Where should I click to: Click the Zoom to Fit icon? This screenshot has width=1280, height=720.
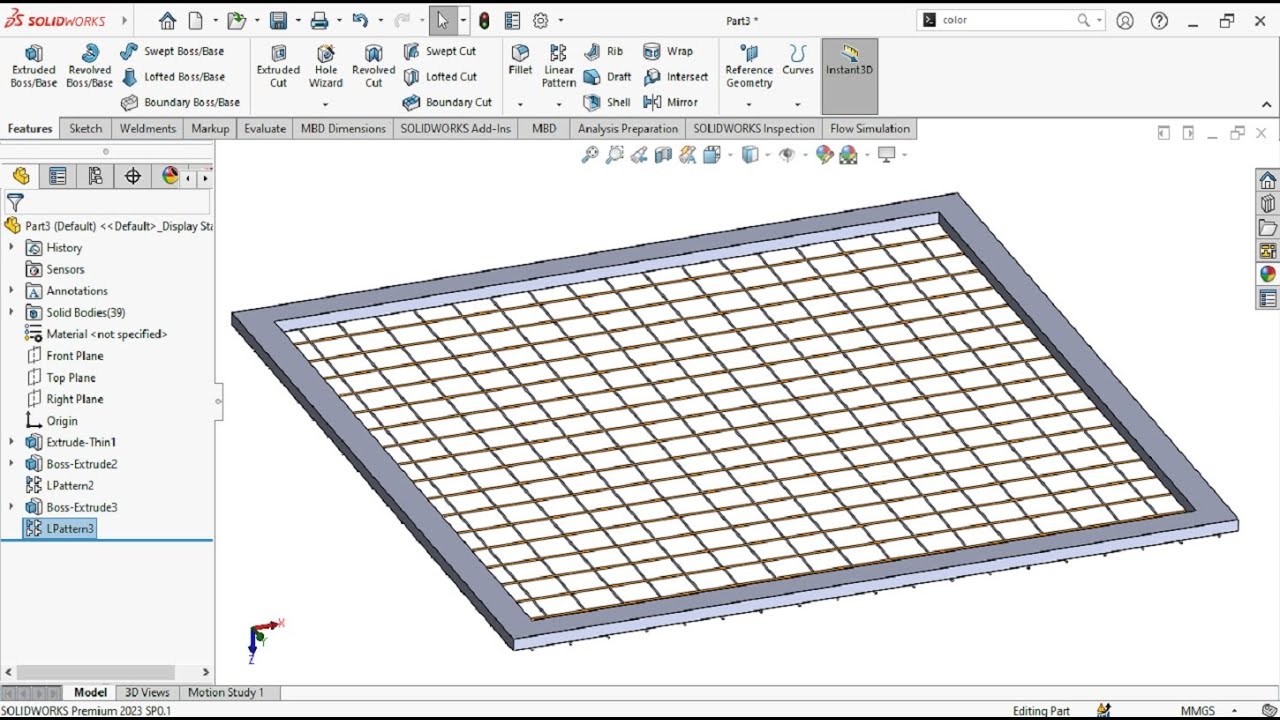(x=590, y=155)
